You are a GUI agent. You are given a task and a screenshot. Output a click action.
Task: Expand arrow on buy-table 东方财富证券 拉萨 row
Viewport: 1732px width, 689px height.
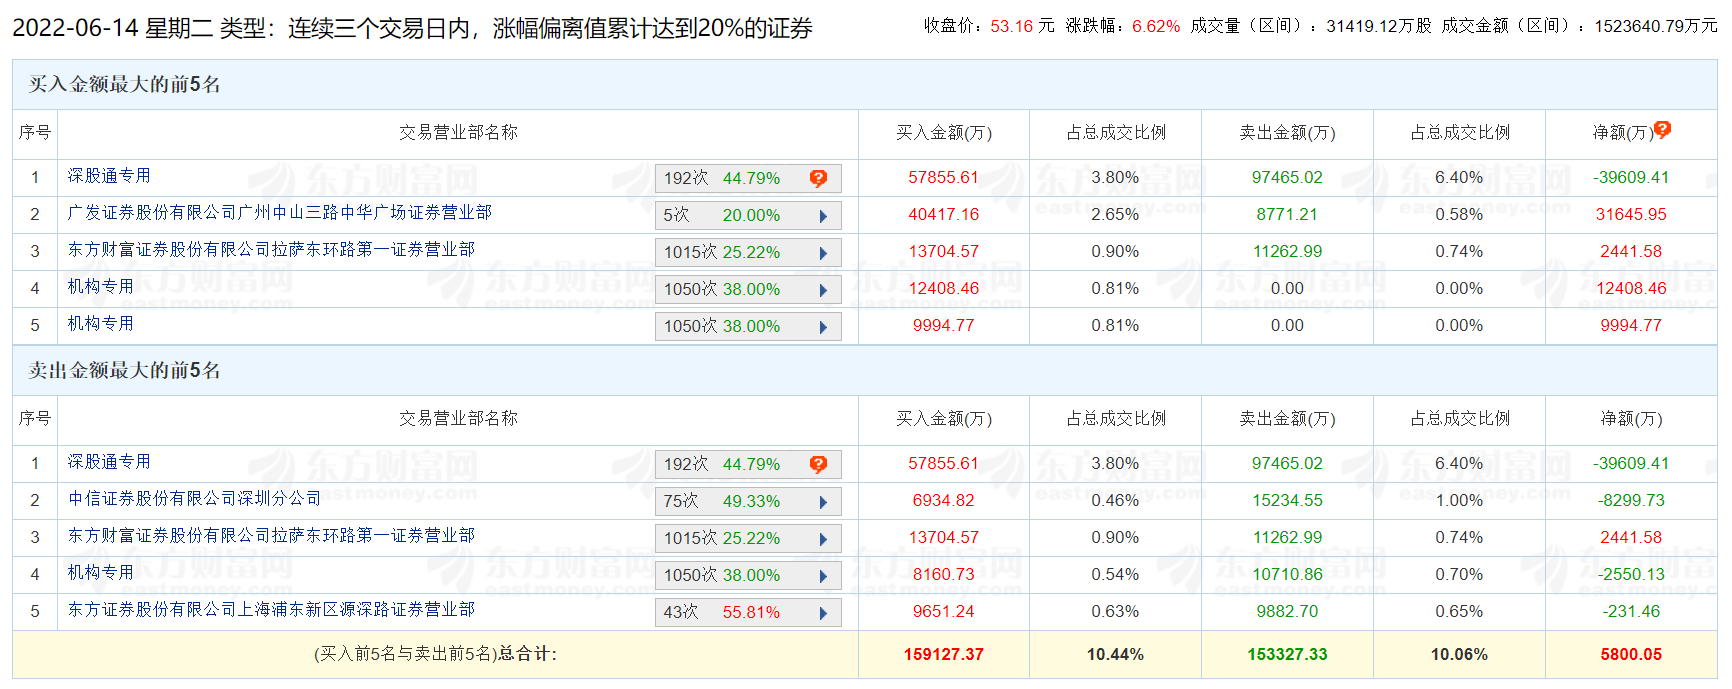click(x=823, y=253)
